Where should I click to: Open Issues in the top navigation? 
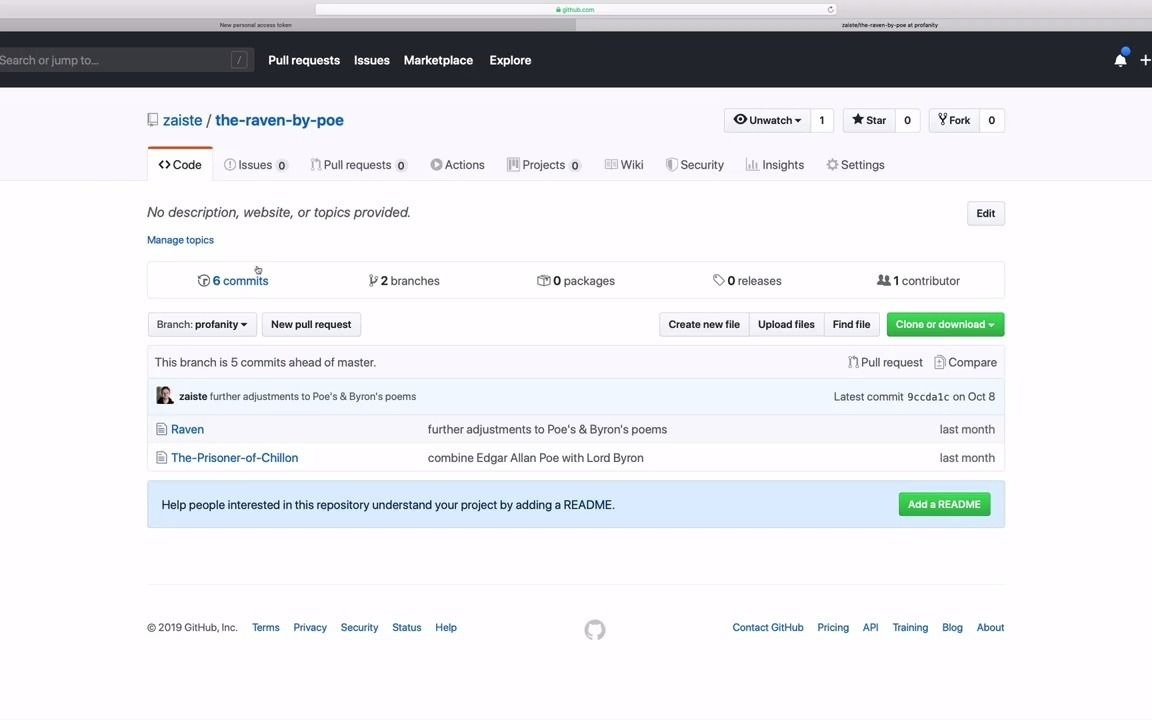[372, 60]
